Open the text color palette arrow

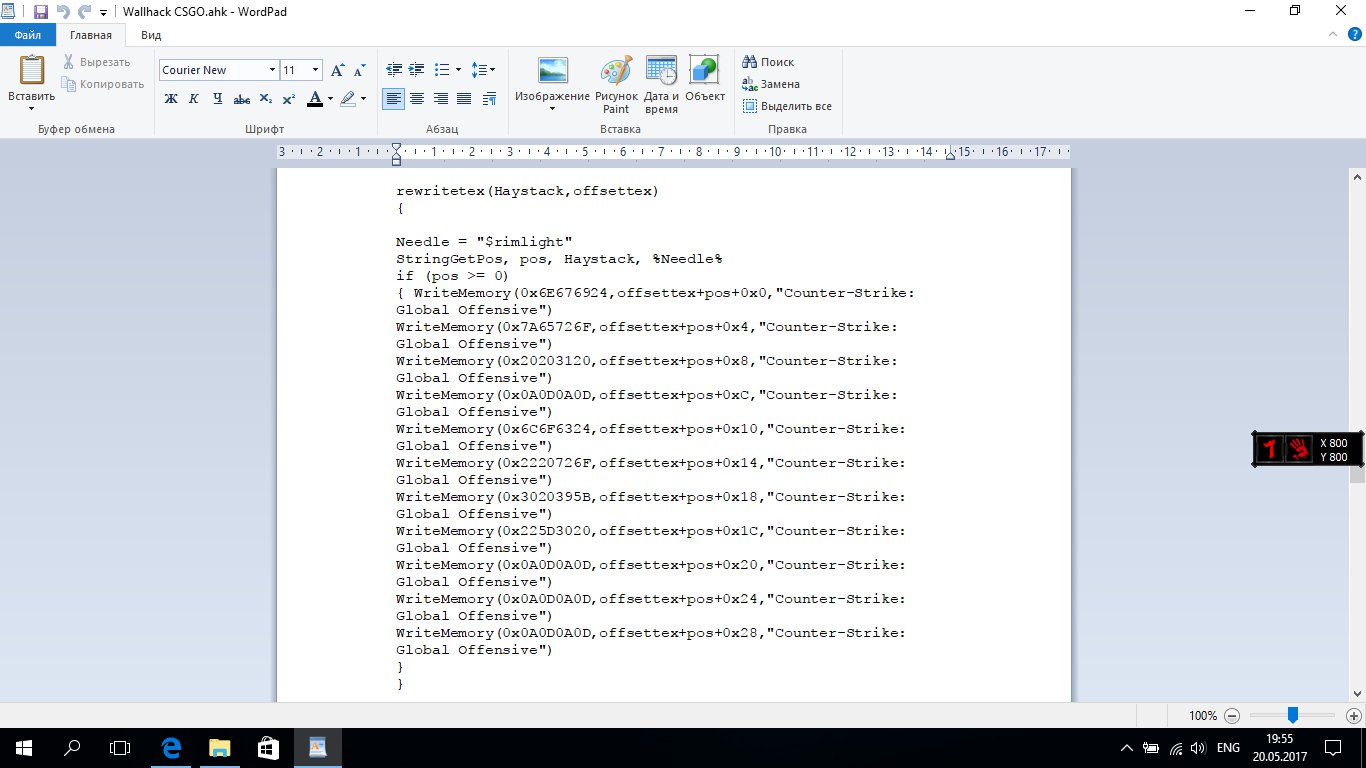tap(330, 99)
